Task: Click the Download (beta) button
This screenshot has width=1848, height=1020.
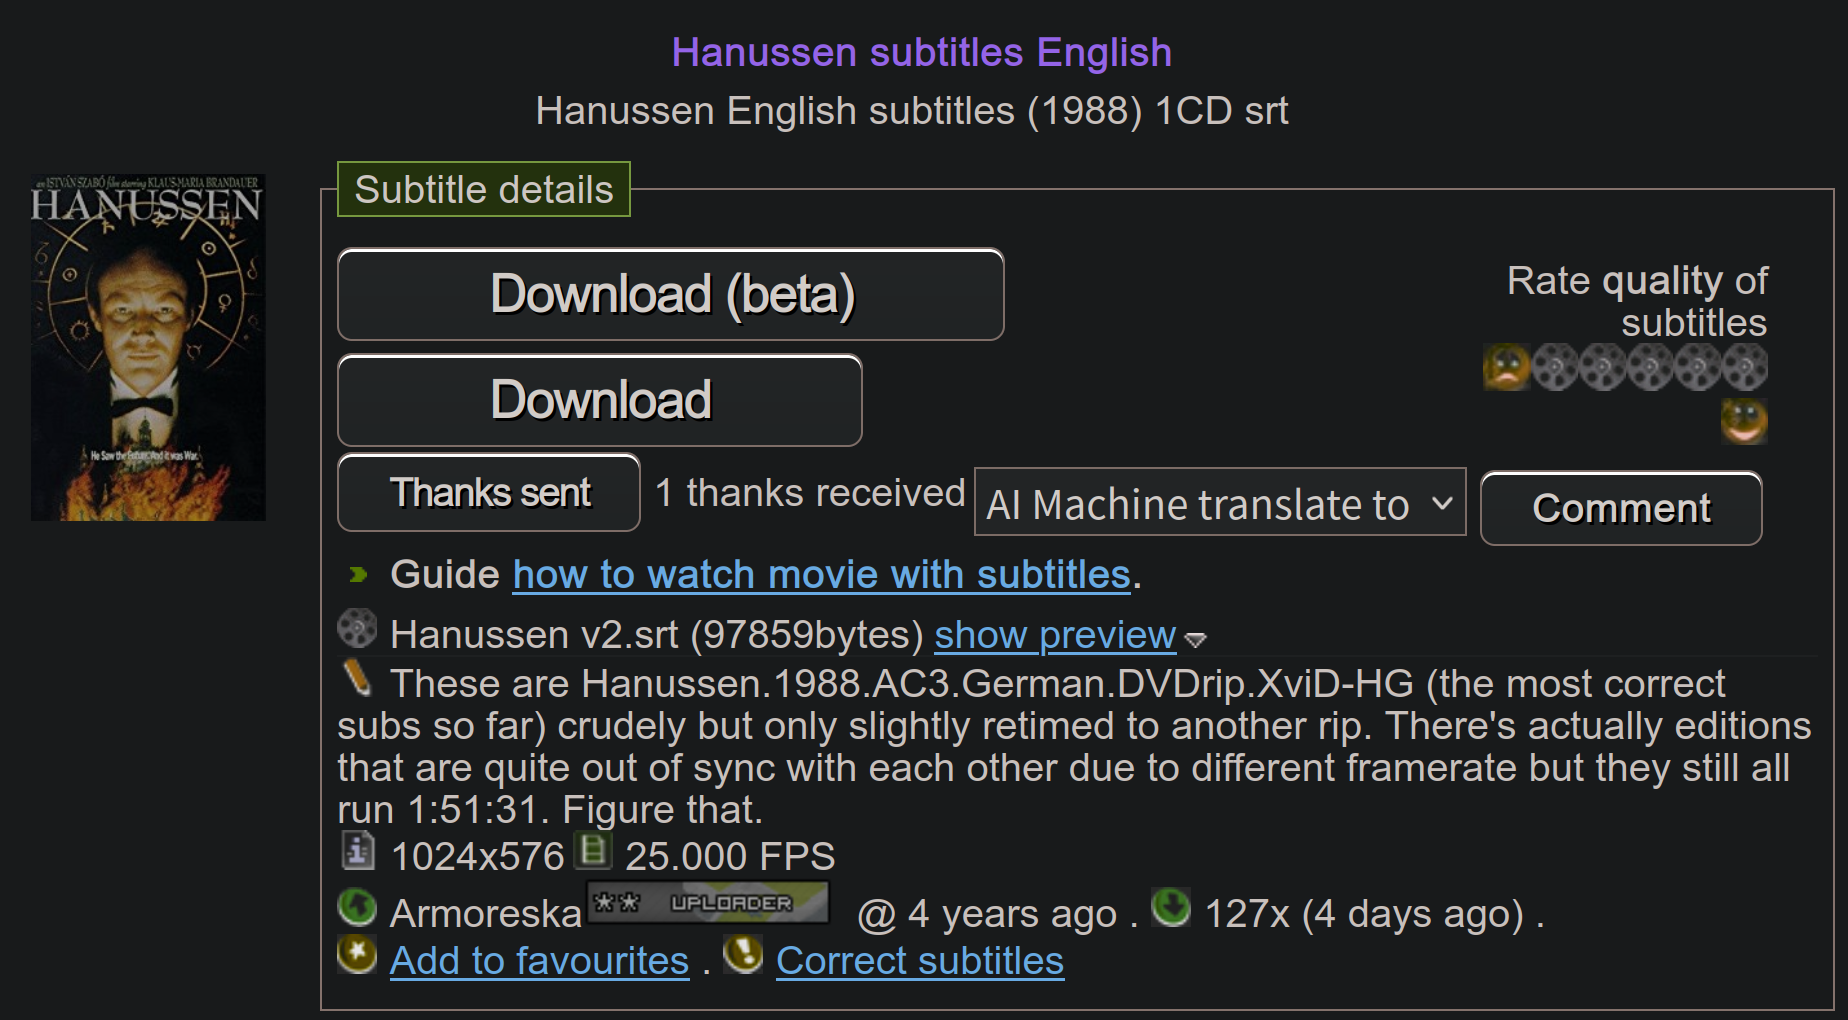Action: click(x=671, y=295)
